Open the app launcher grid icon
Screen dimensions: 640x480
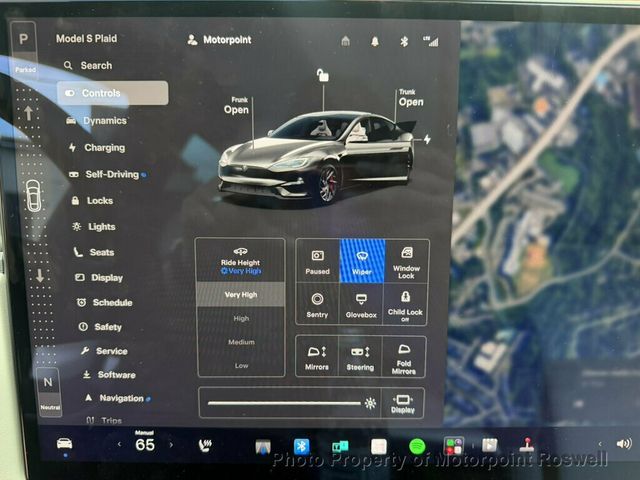[453, 446]
